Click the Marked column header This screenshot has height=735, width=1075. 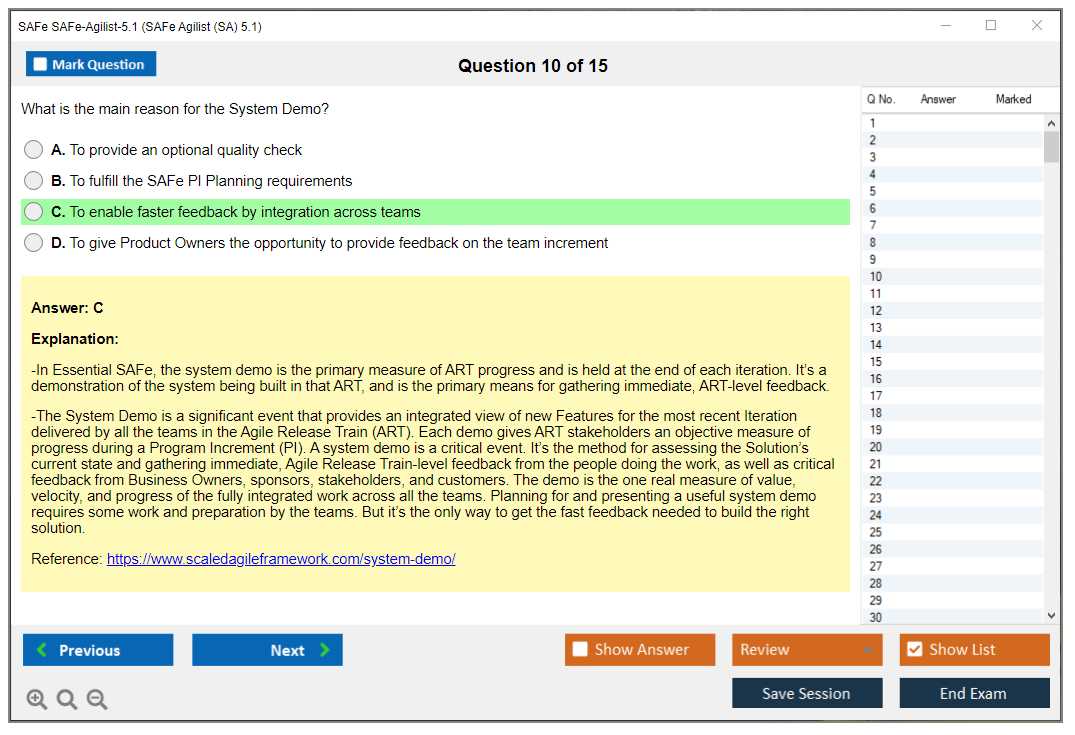(x=1013, y=99)
